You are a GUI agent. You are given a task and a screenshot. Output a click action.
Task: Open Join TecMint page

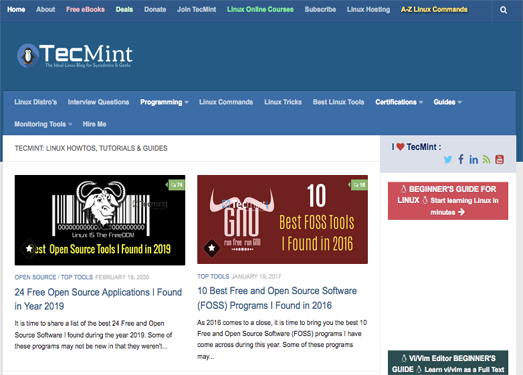coord(196,10)
